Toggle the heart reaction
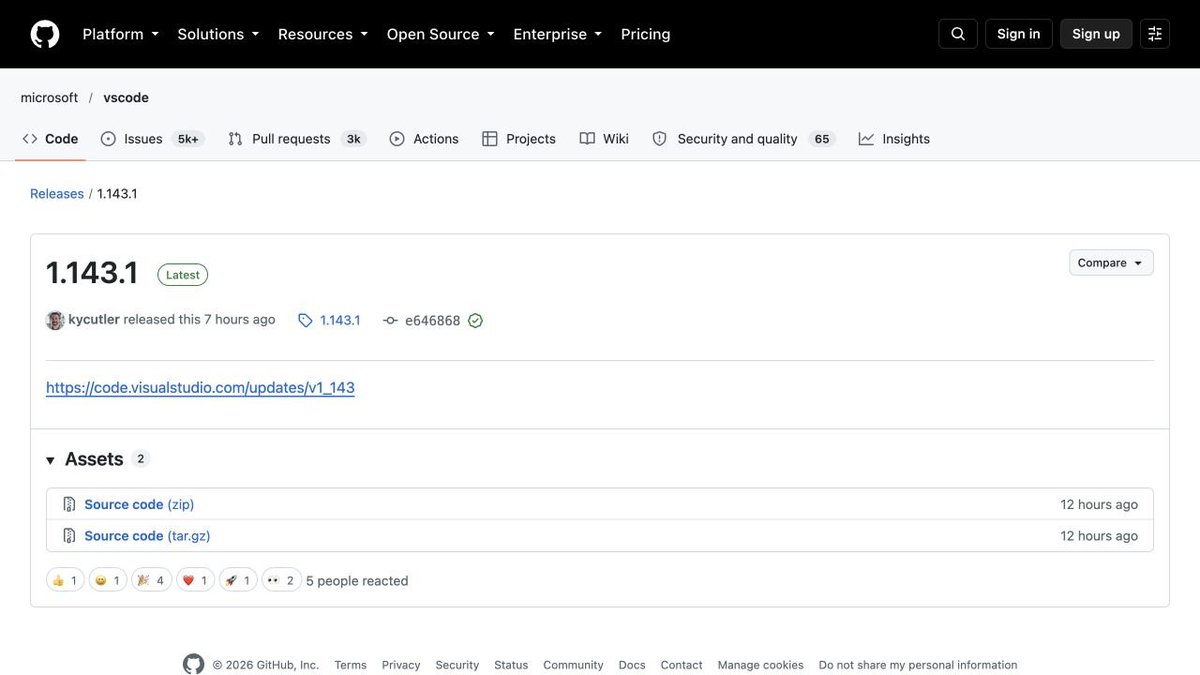The image size is (1200, 675). click(x=195, y=581)
